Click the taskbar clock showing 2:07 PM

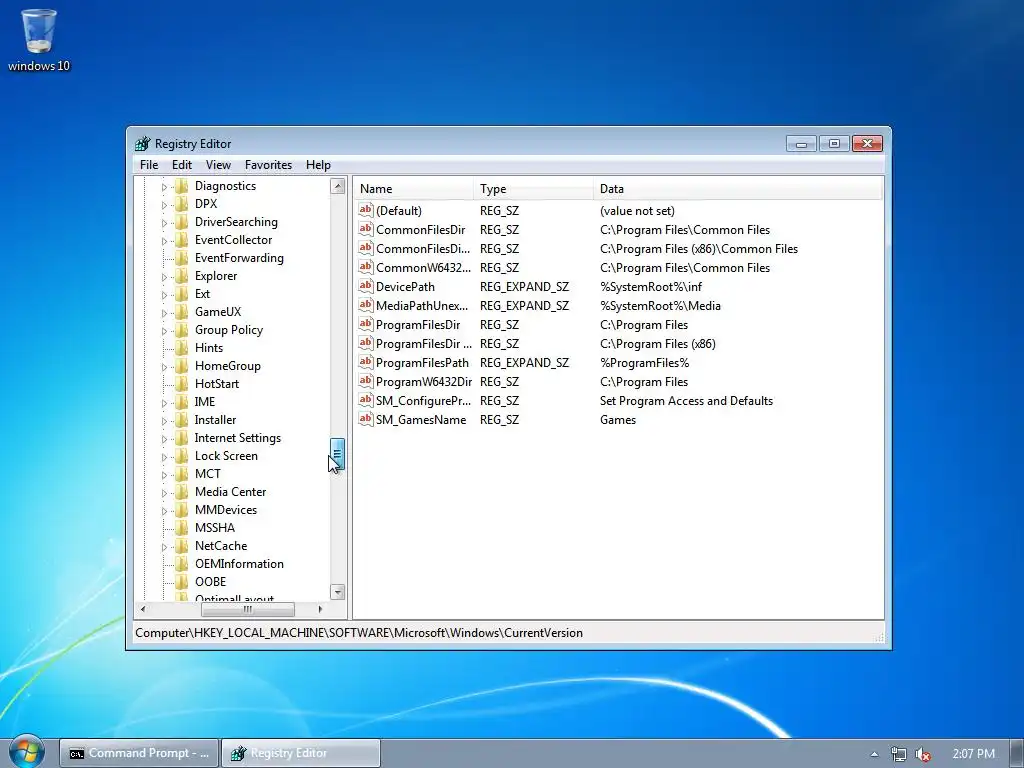(x=973, y=754)
